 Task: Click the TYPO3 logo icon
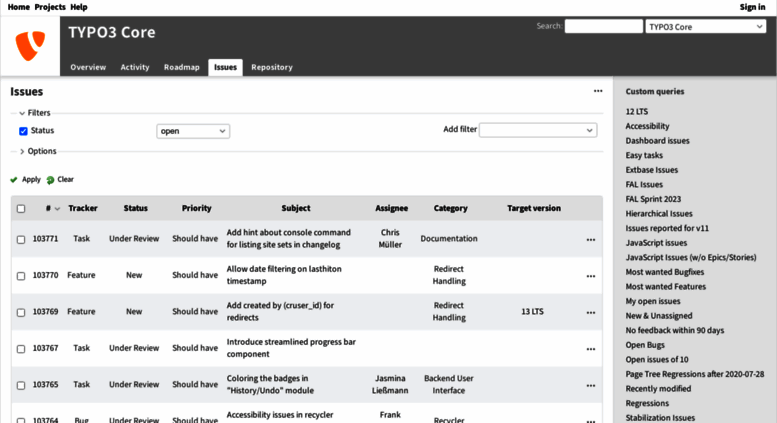(30, 46)
